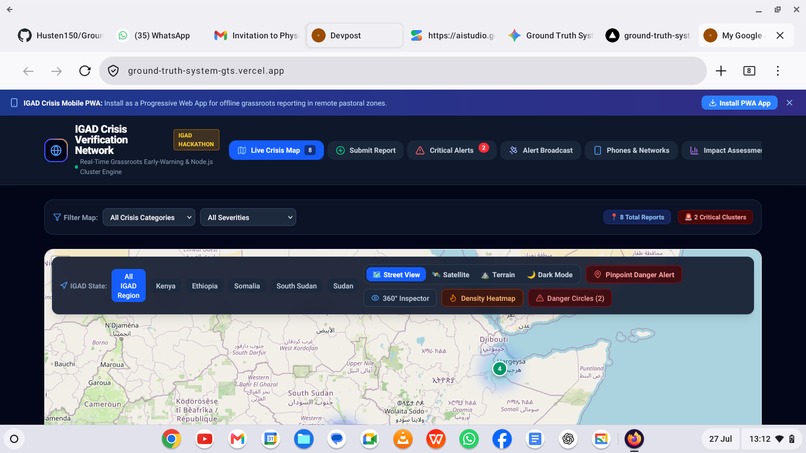This screenshot has height=453, width=806.
Task: Switch map to Terrain layer
Action: click(498, 275)
